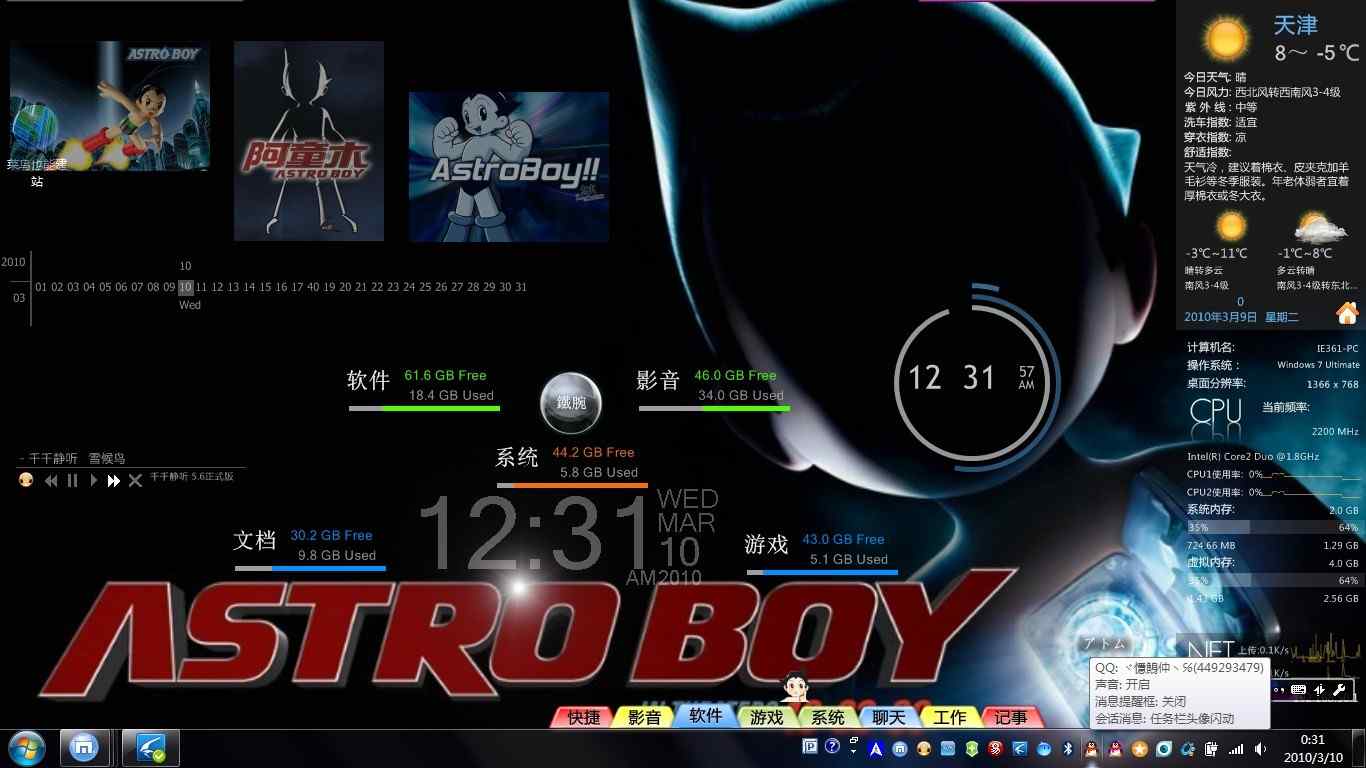Select highlighted day 10 in calendar strip
The width and height of the screenshot is (1366, 768).
[x=185, y=287]
